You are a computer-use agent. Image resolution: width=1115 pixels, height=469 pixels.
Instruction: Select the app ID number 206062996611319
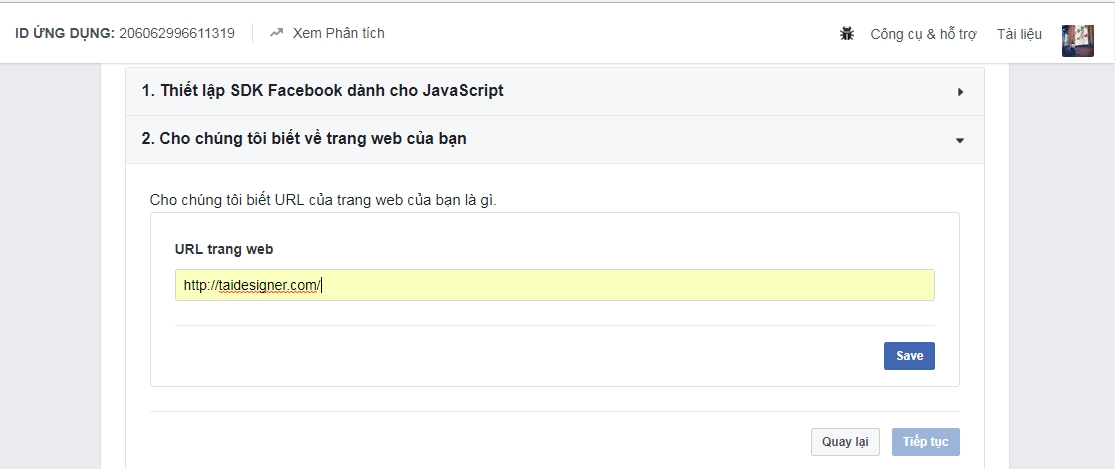(x=177, y=33)
